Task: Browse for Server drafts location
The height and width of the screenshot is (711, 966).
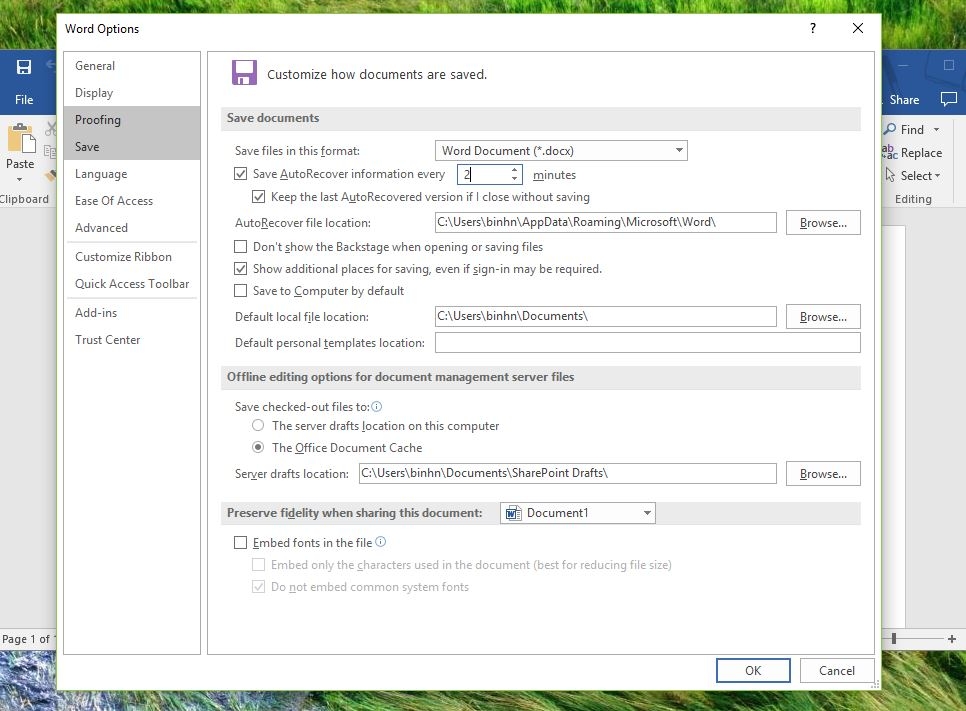Action: point(823,474)
